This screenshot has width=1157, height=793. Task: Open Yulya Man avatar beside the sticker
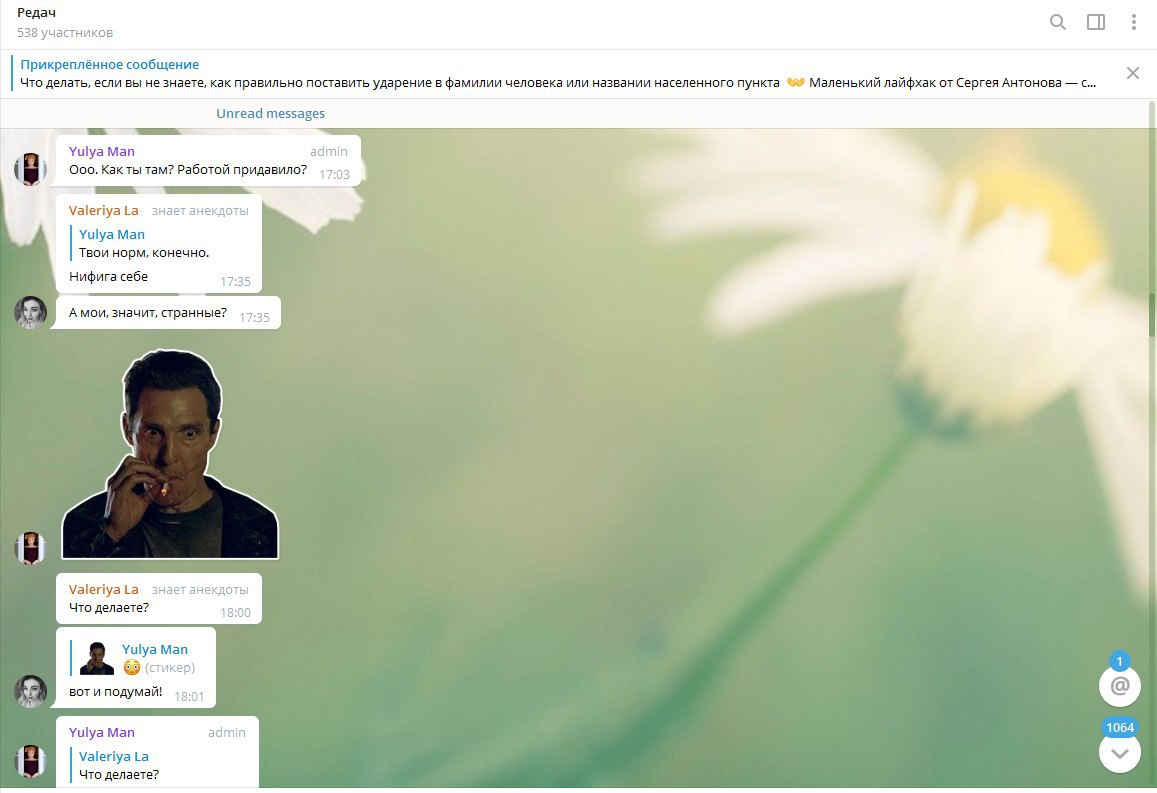click(30, 547)
